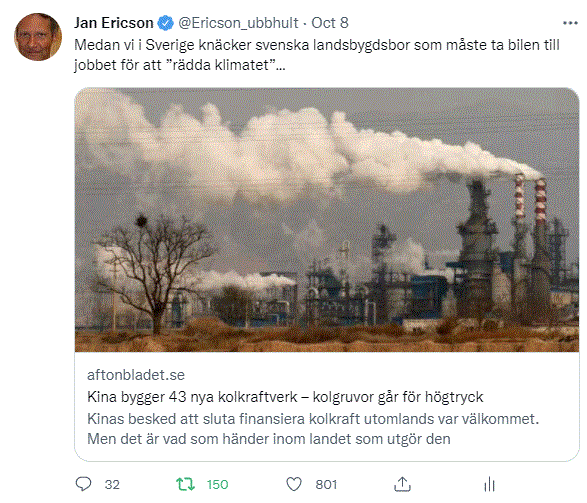This screenshot has width=587, height=503.
Task: Open the aftonbladet.se domain link
Action: pos(136,375)
